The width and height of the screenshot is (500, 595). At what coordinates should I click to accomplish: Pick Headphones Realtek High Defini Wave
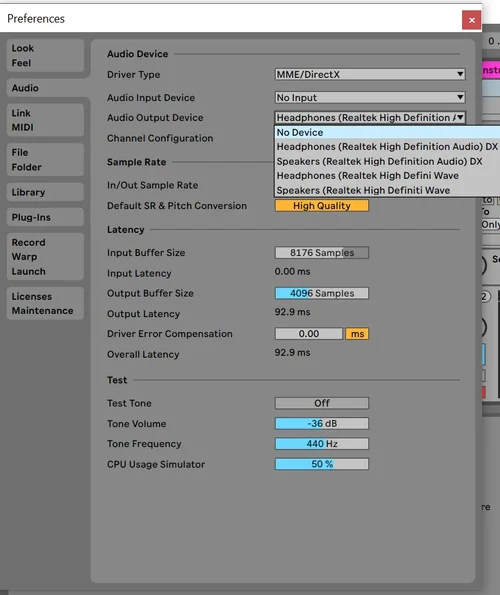pyautogui.click(x=387, y=176)
